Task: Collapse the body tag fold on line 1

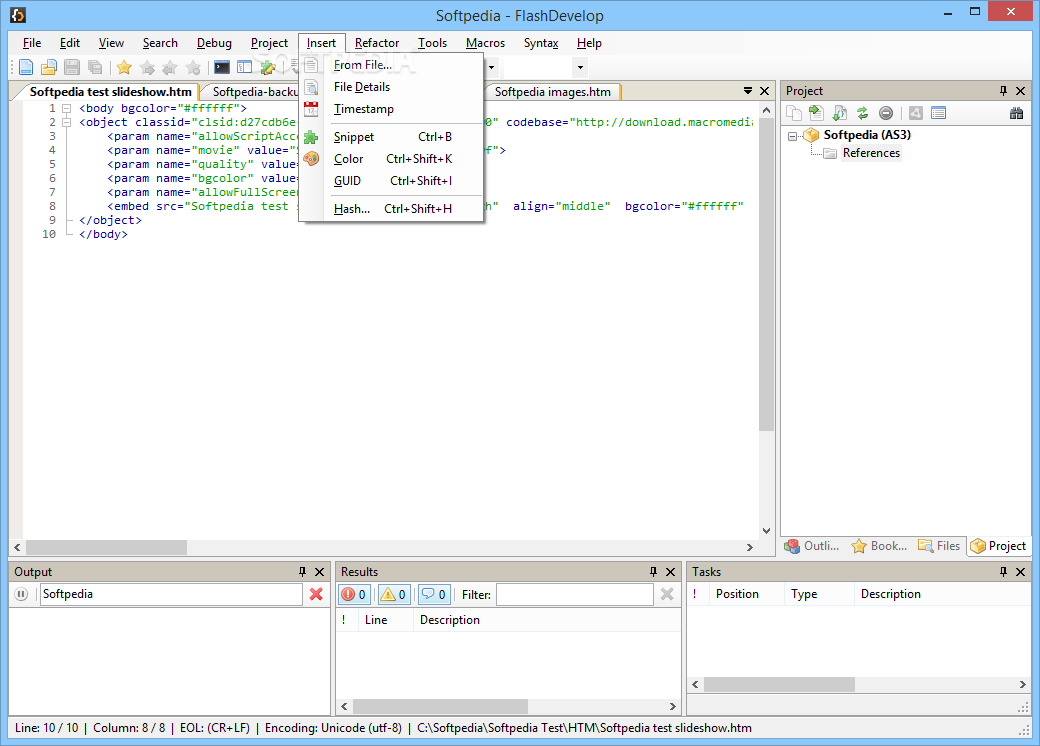Action: click(x=66, y=108)
